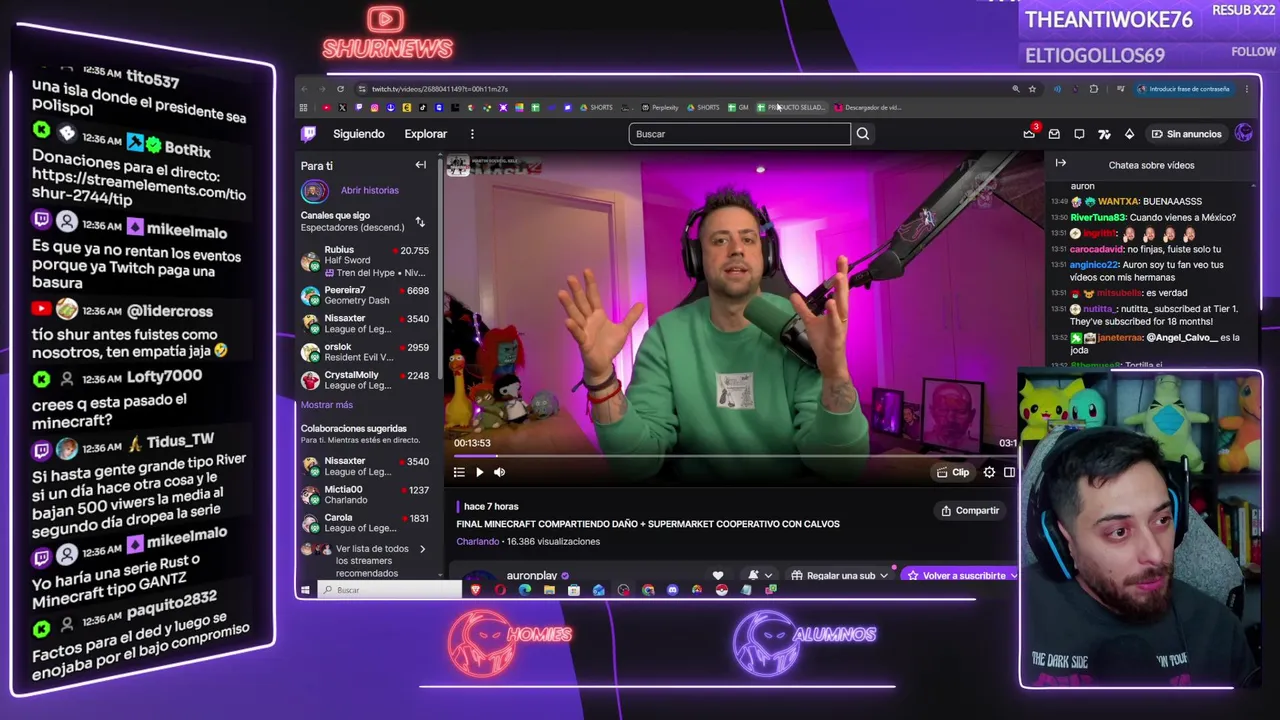This screenshot has width=1280, height=720.
Task: Open Descargador de vid bookmark
Action: point(868,107)
